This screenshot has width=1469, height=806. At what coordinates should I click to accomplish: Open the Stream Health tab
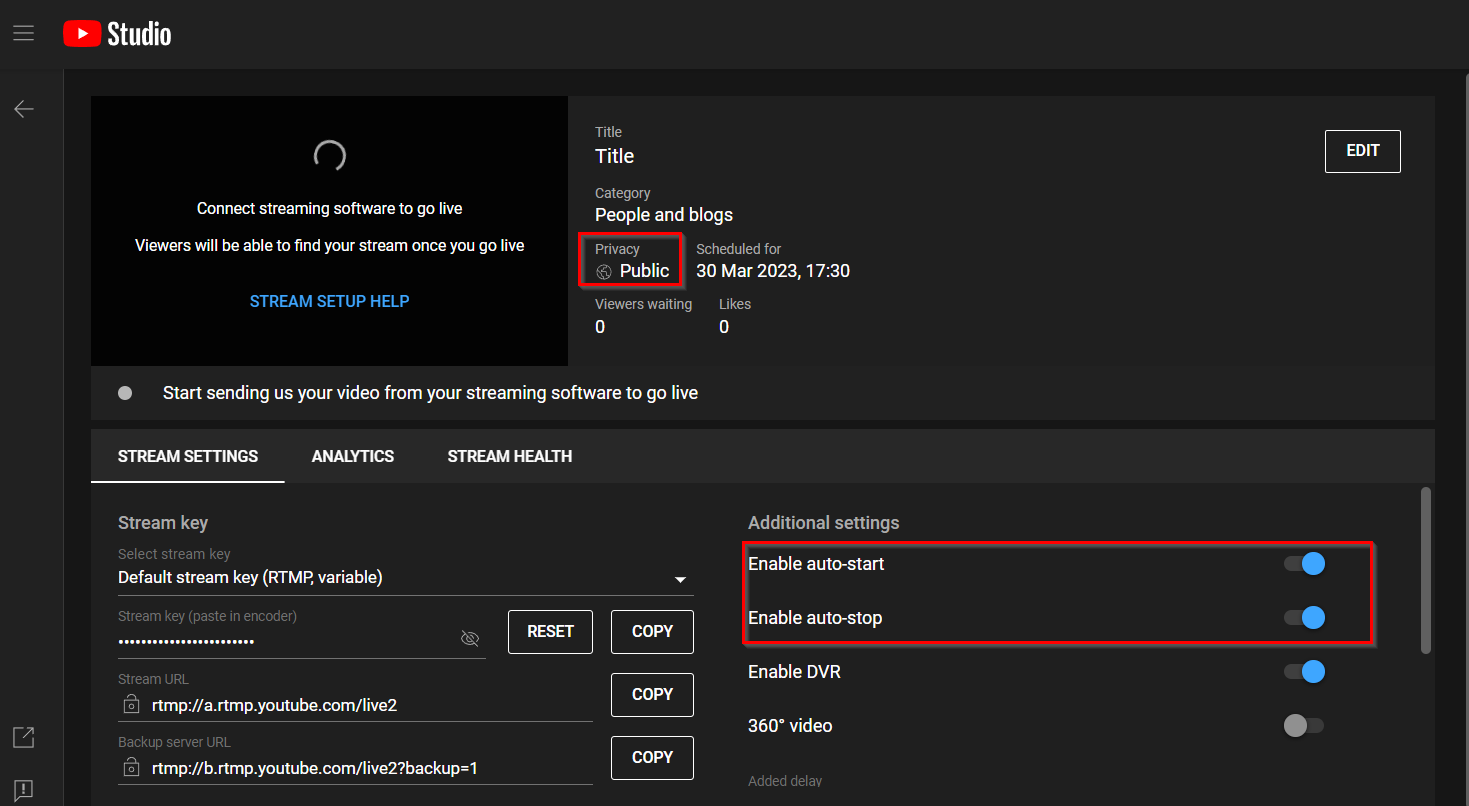509,456
